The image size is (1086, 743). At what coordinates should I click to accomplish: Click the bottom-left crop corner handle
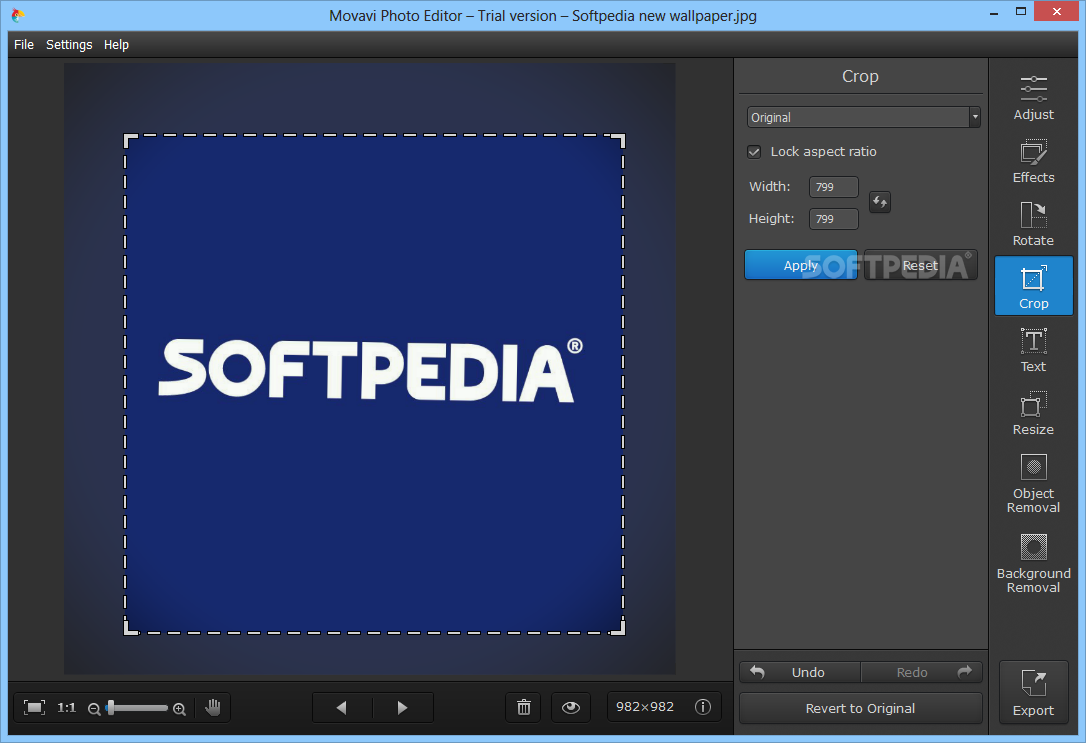point(130,627)
